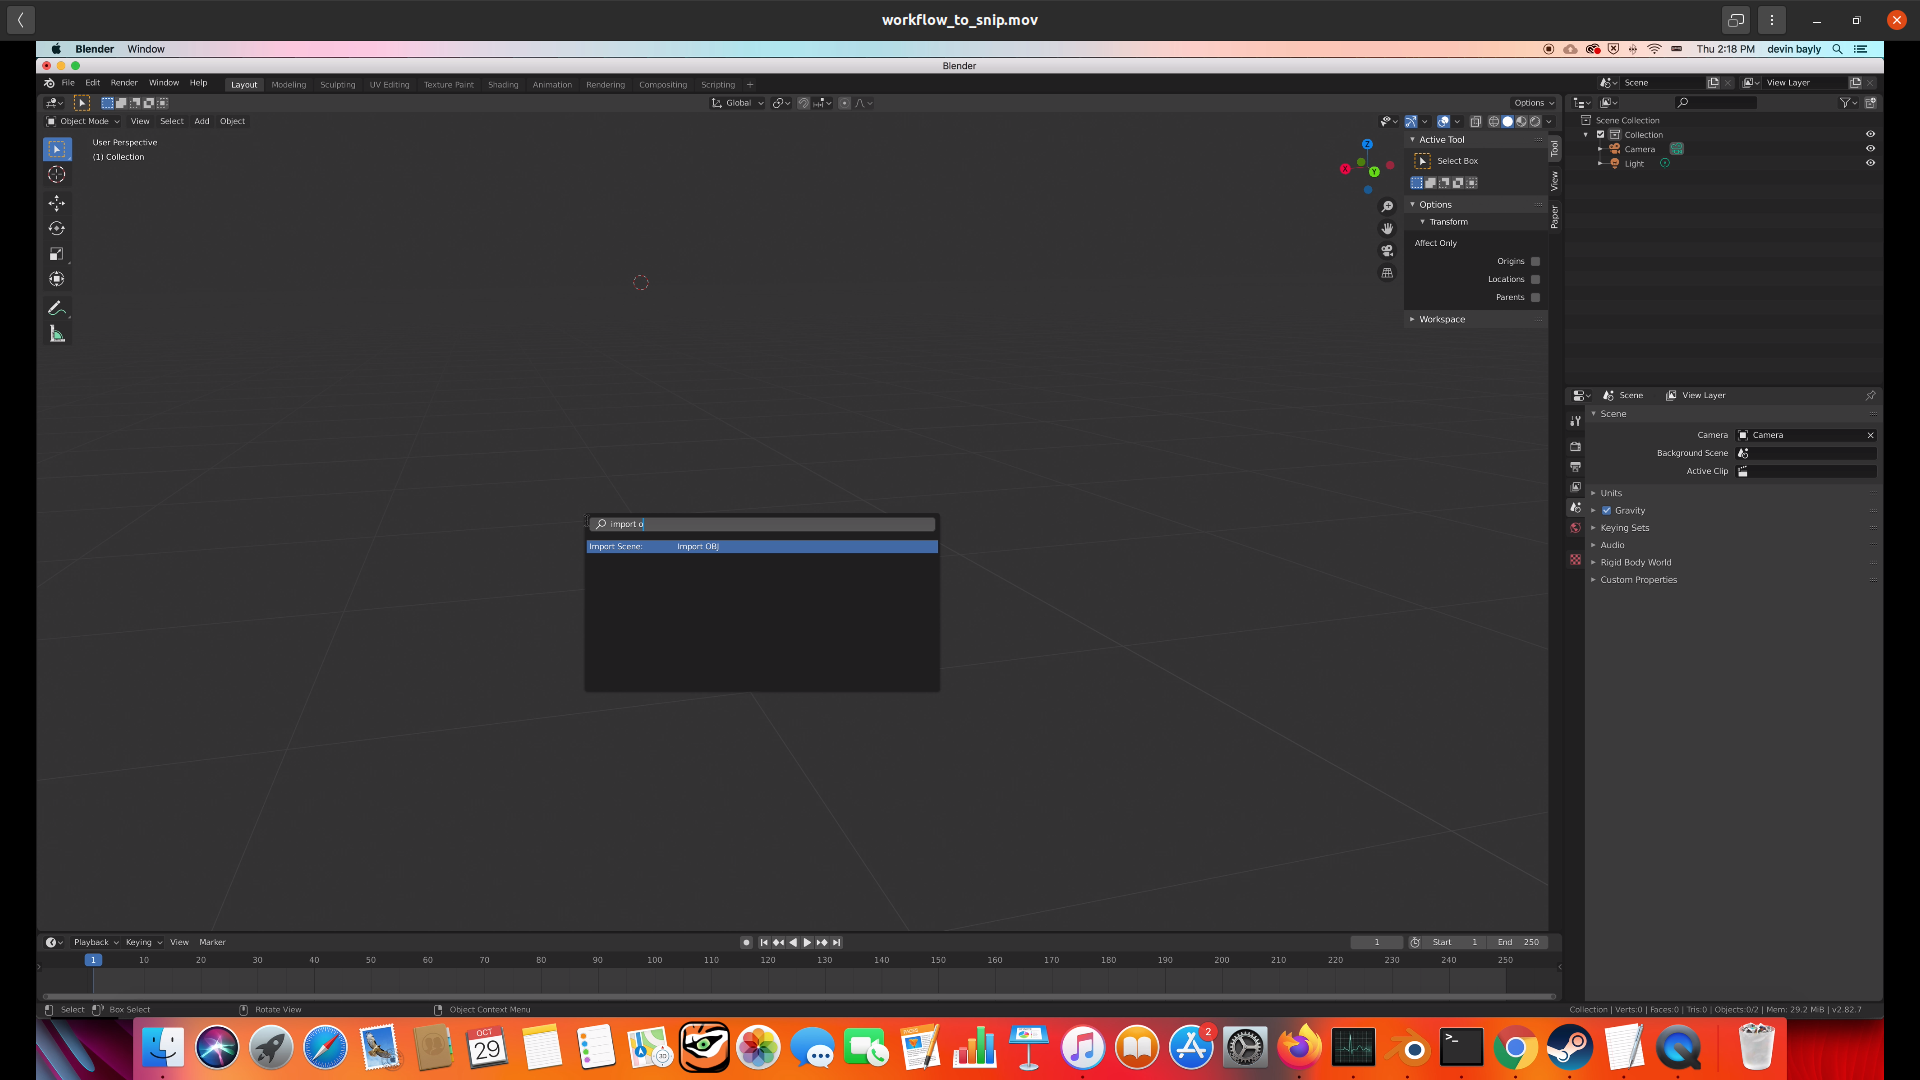Enable Affect Only Parents checkbox
Screen dimensions: 1920x1080
pyautogui.click(x=1535, y=298)
